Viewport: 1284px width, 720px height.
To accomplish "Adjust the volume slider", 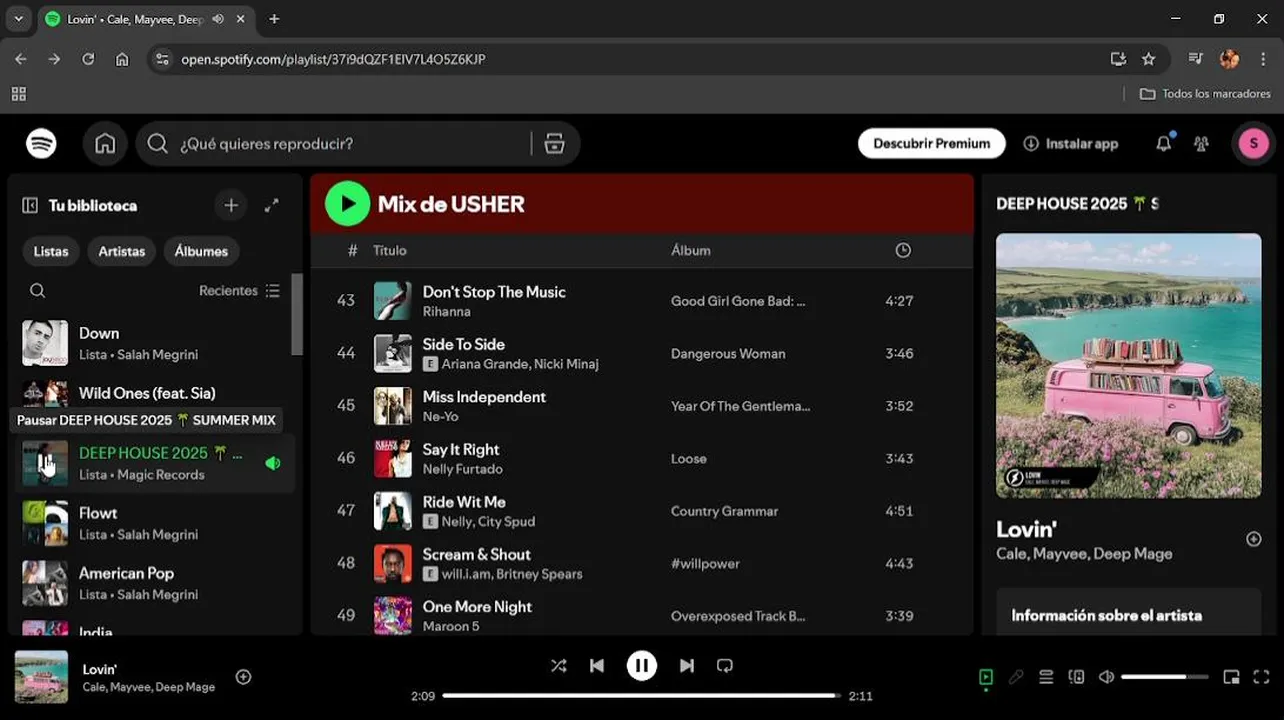I will (x=1164, y=677).
